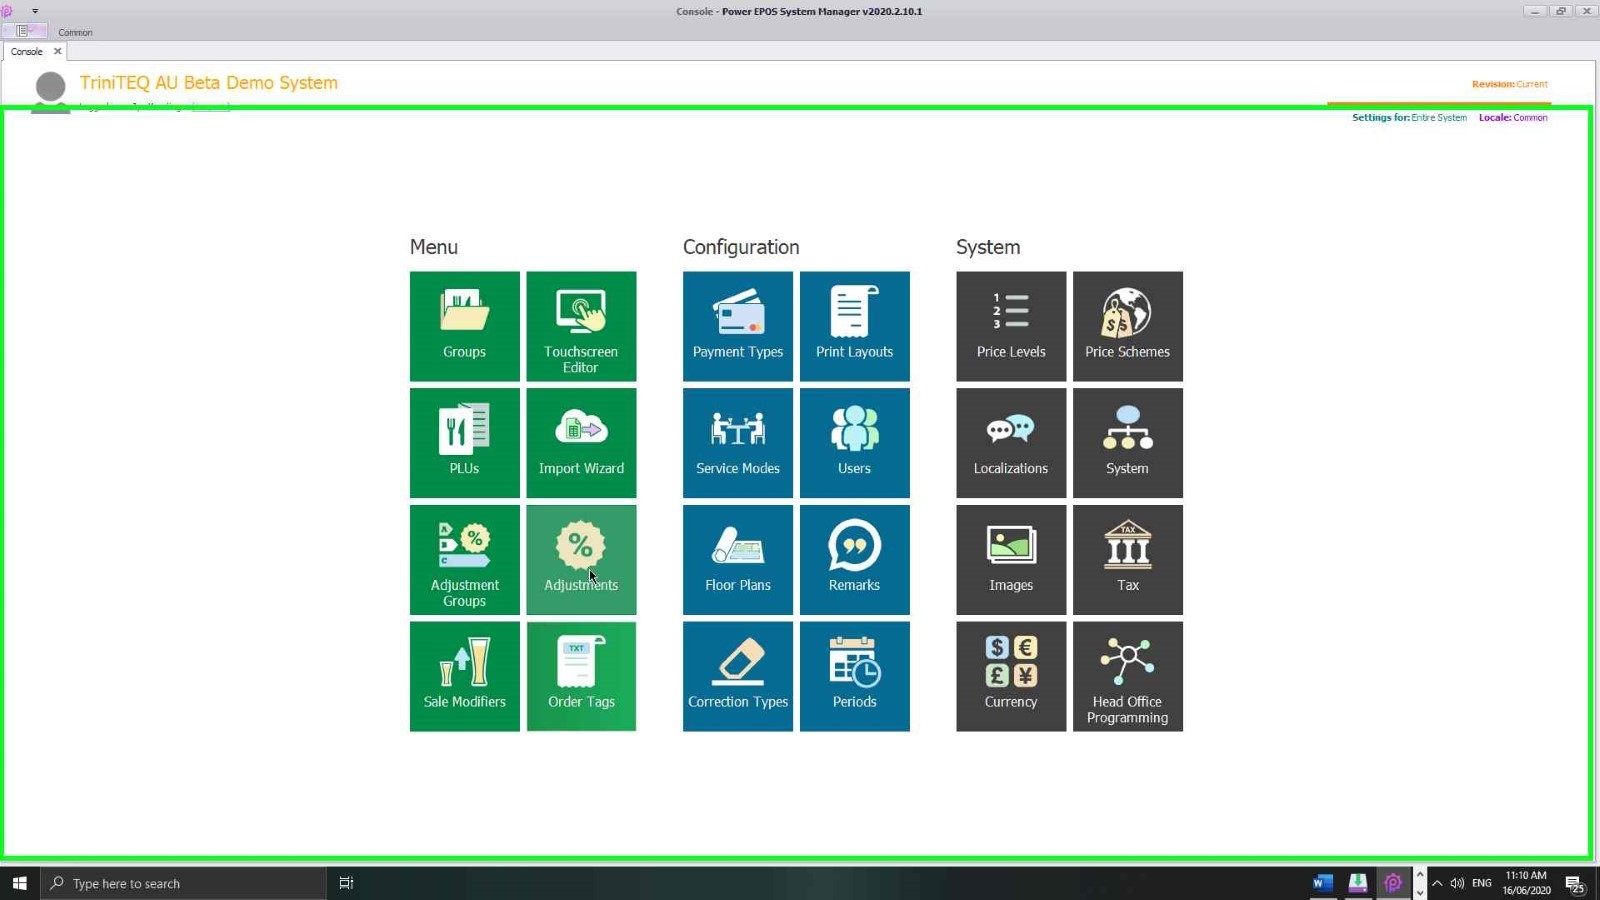This screenshot has width=1600, height=900.
Task: Open the Groups tile
Action: (464, 326)
